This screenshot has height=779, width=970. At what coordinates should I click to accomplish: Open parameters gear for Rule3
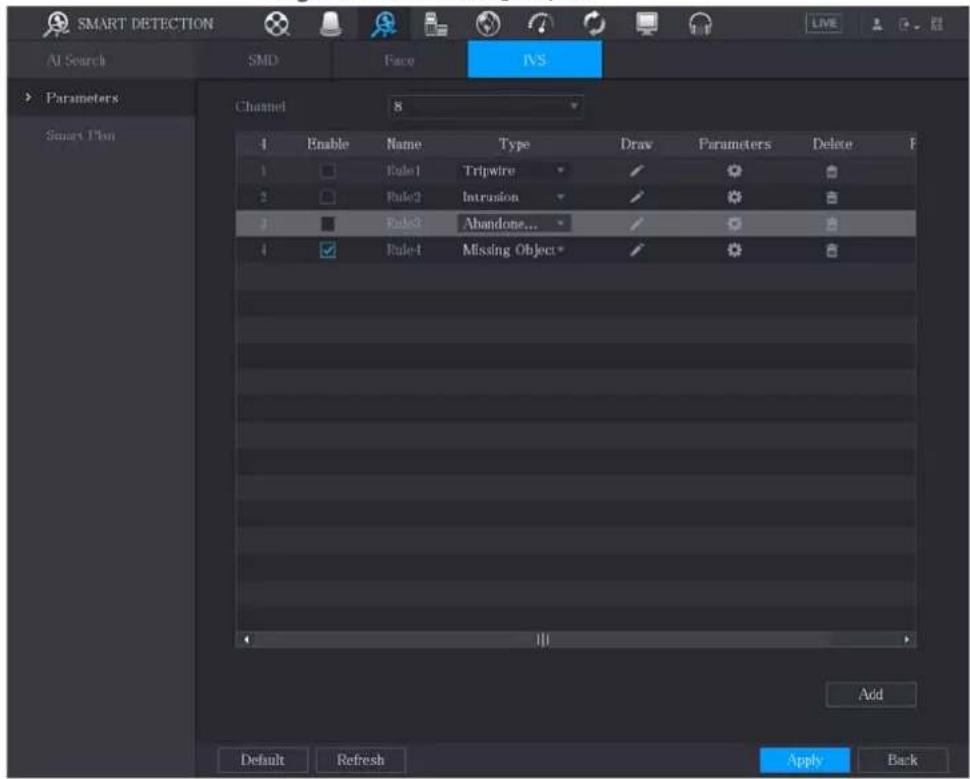click(734, 223)
